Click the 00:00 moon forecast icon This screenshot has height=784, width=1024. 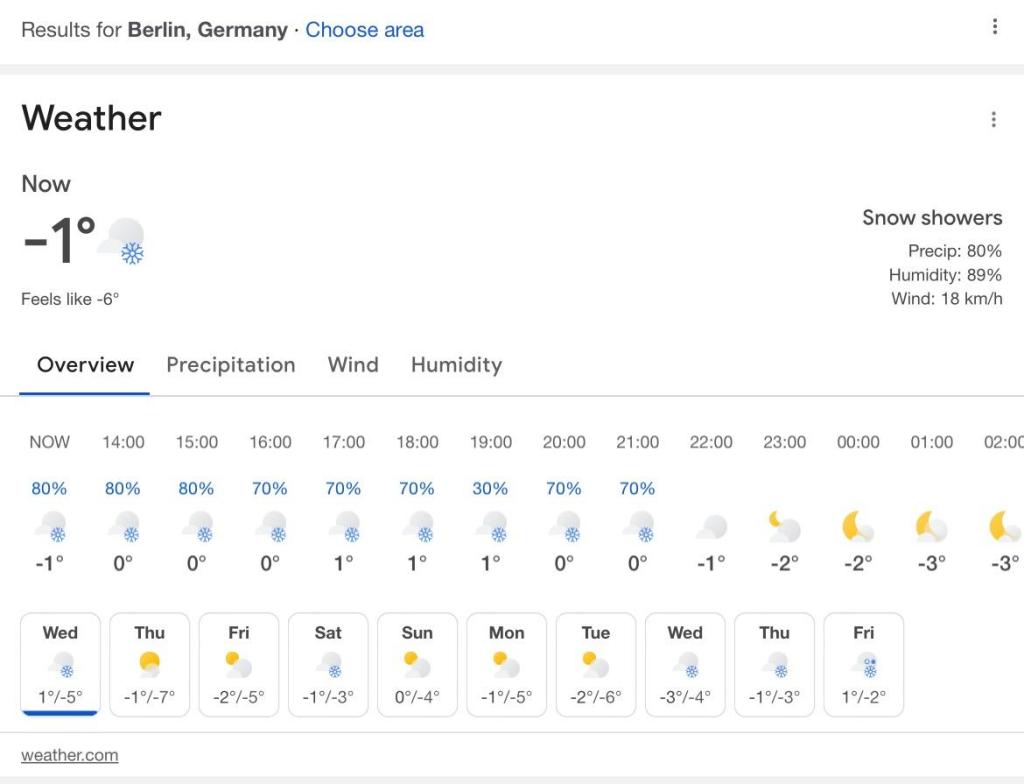coord(858,527)
